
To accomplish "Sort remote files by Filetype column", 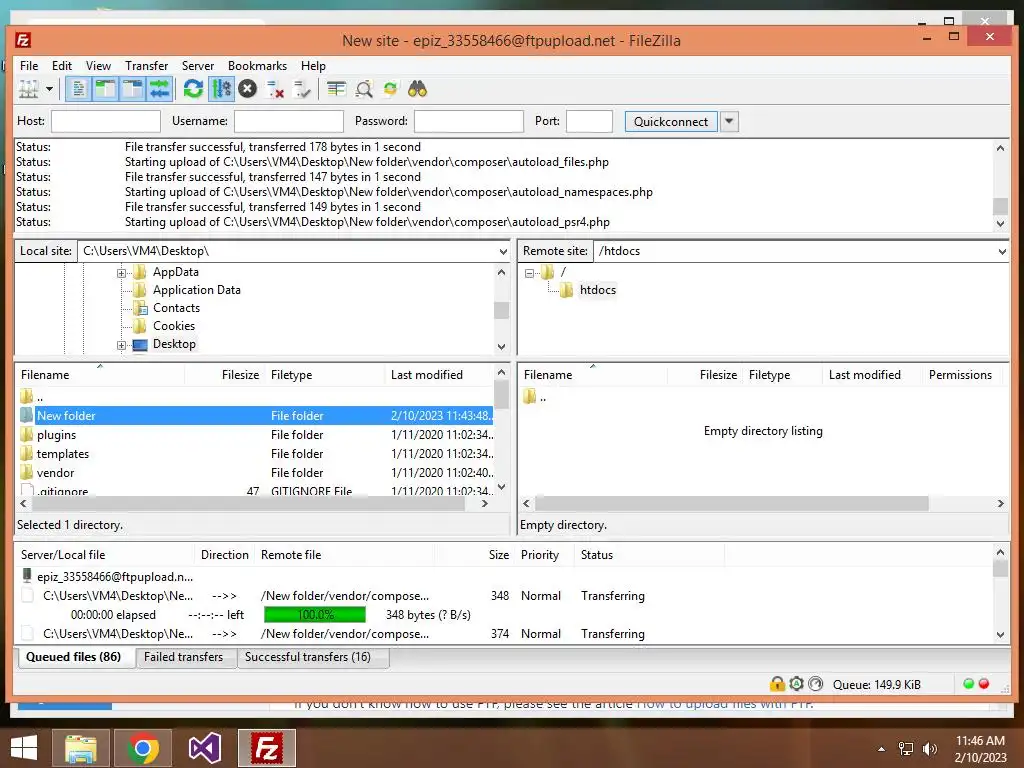I will click(782, 375).
